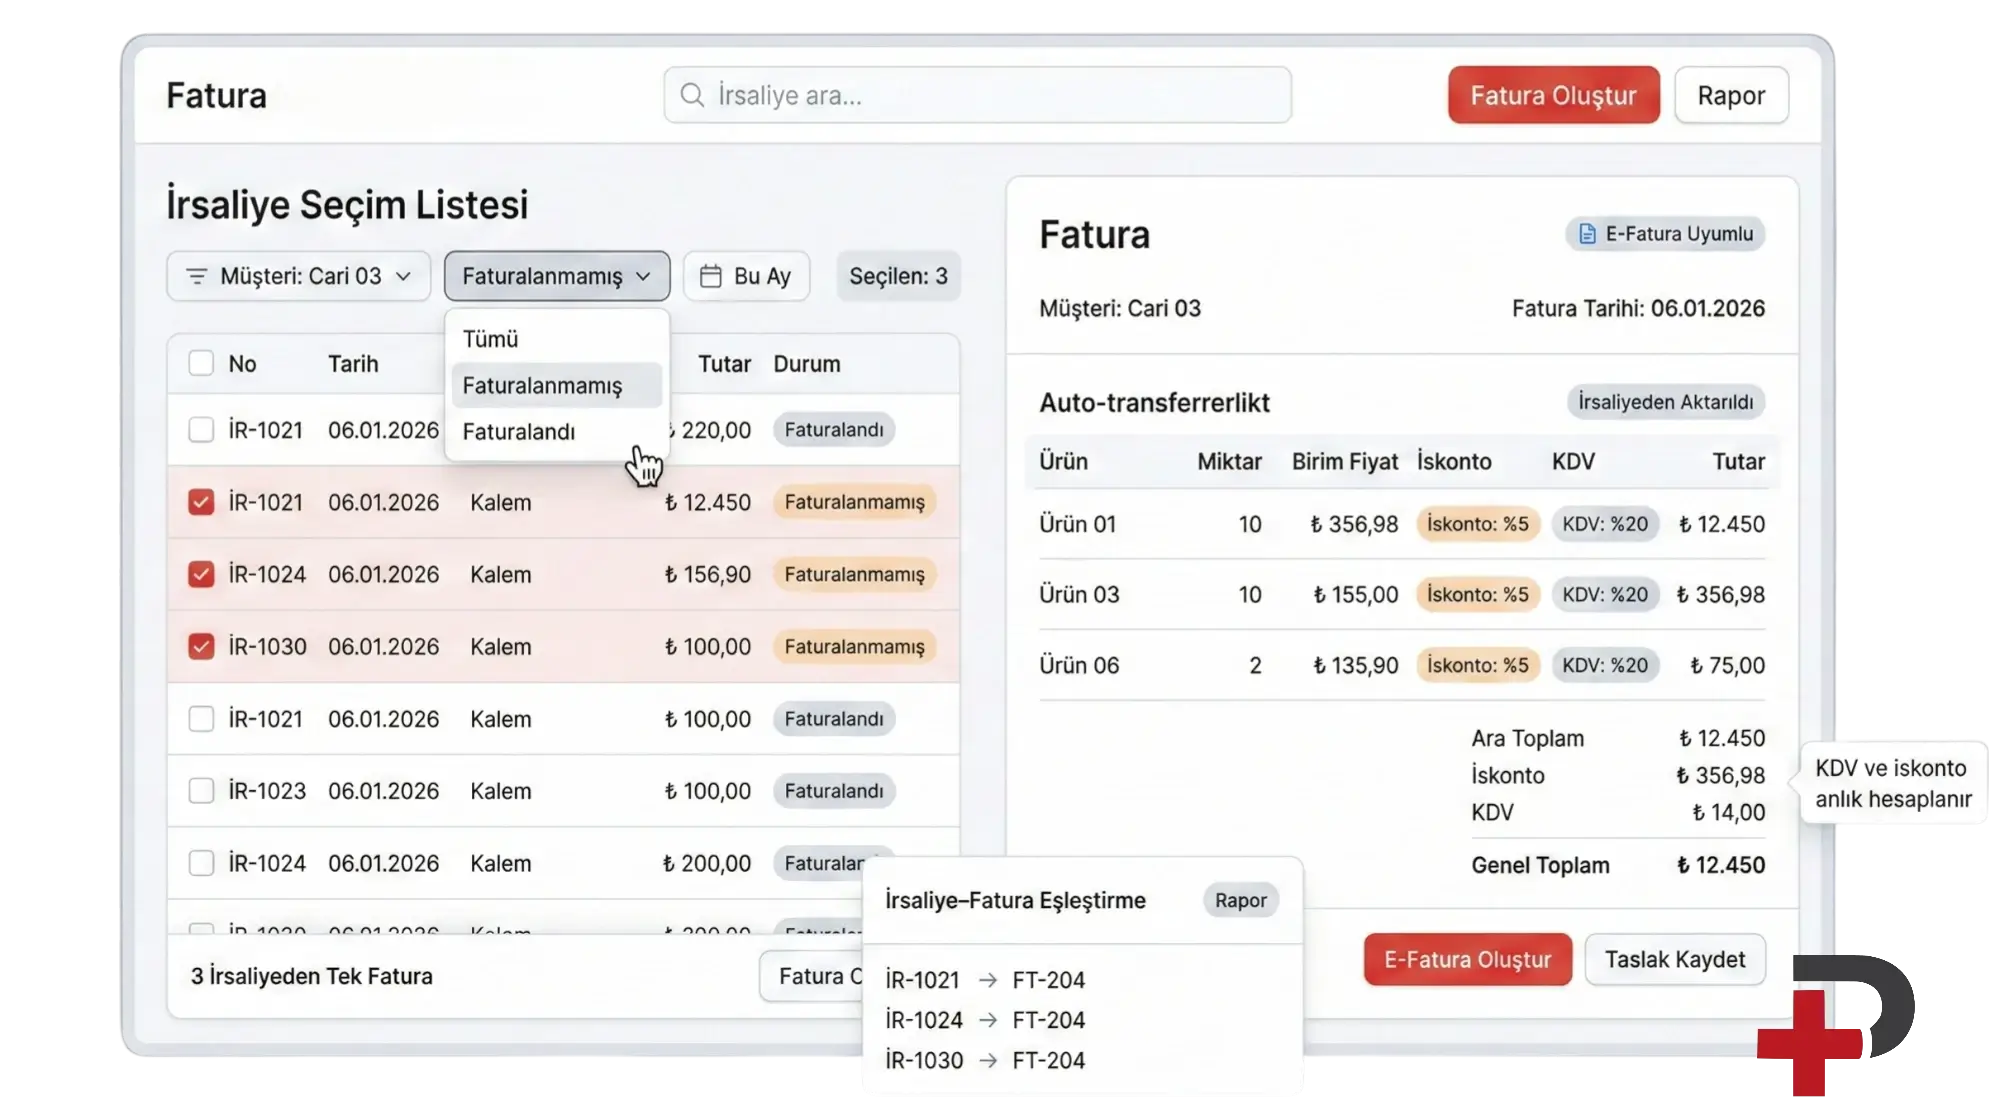Click the filter icon beside Müşteri

197,276
